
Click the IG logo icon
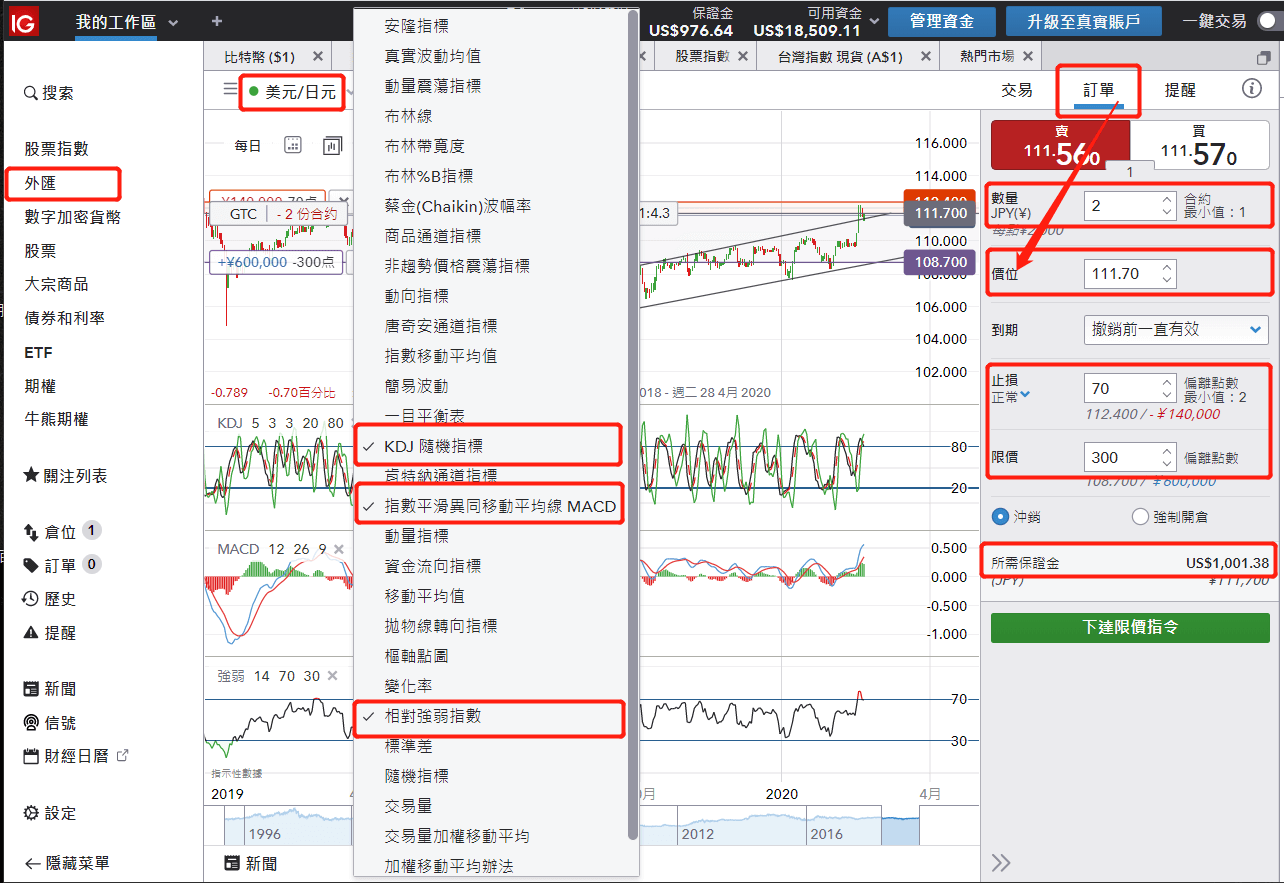click(x=22, y=21)
